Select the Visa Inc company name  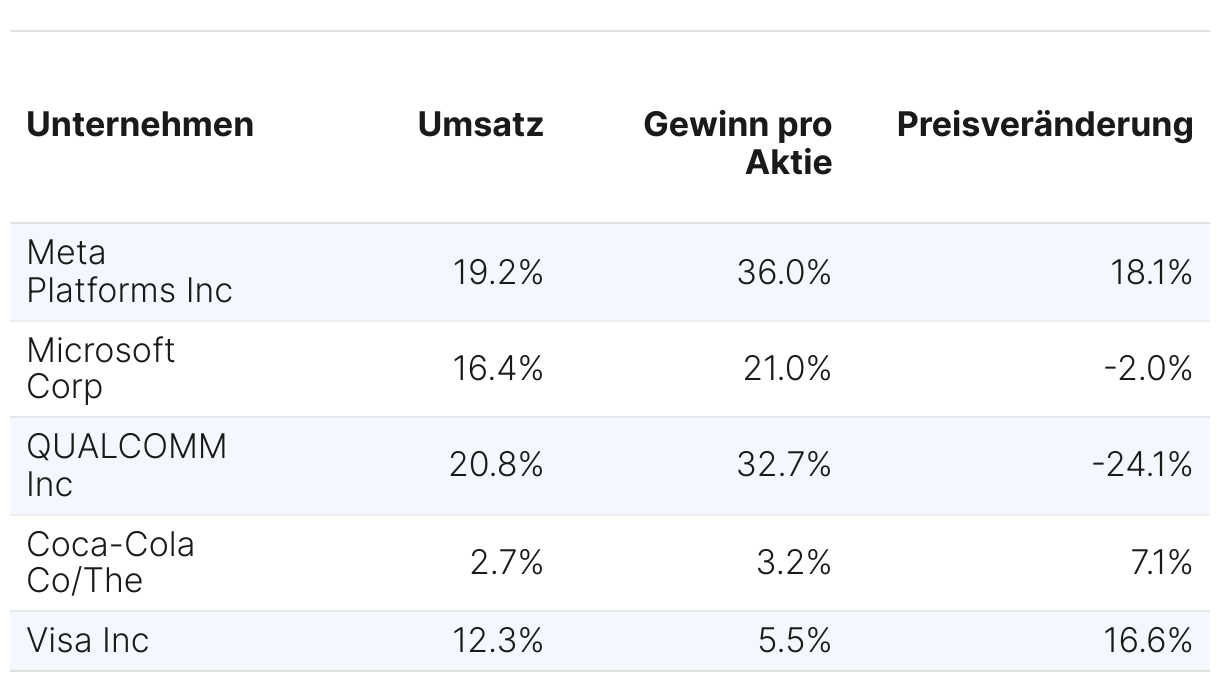(x=88, y=640)
